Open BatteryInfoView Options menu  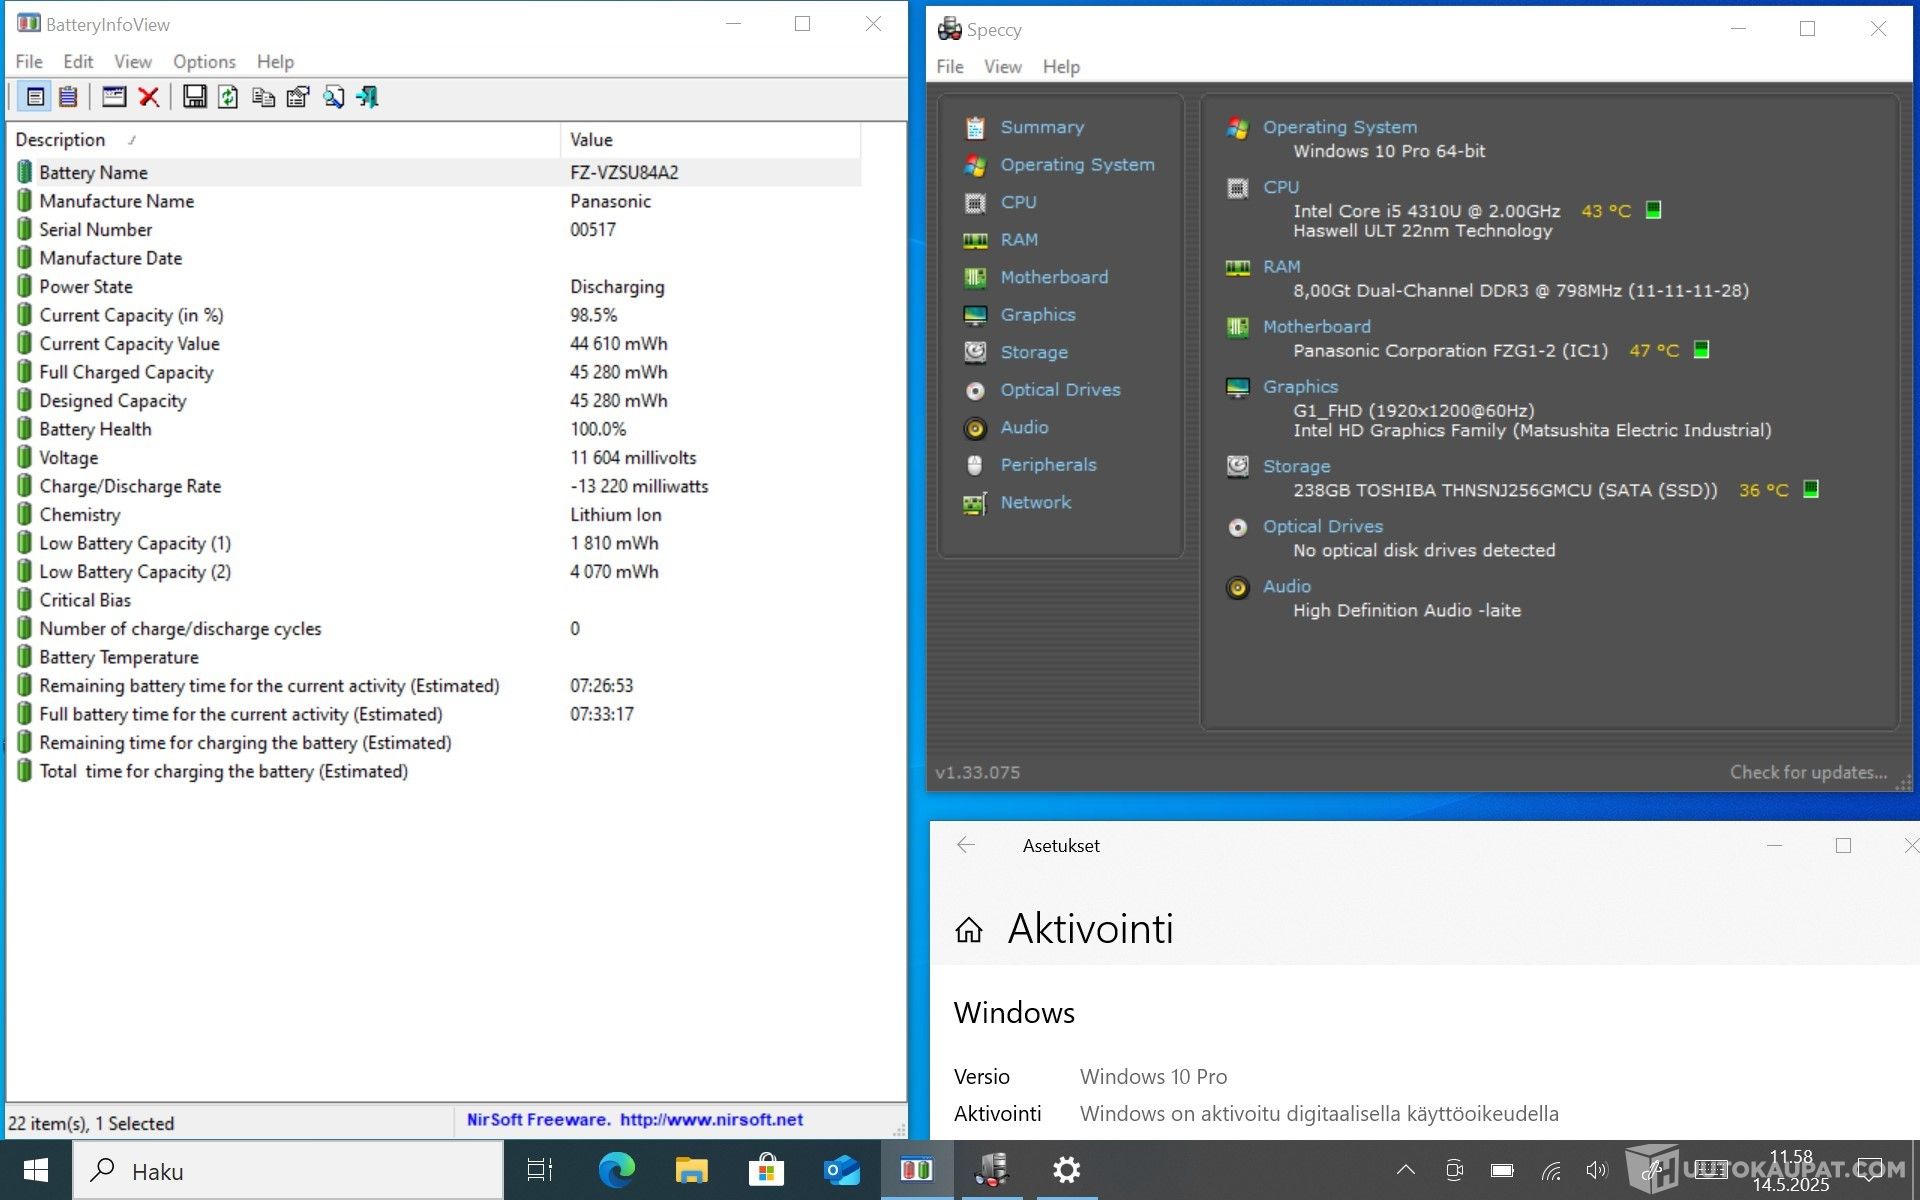[x=204, y=62]
